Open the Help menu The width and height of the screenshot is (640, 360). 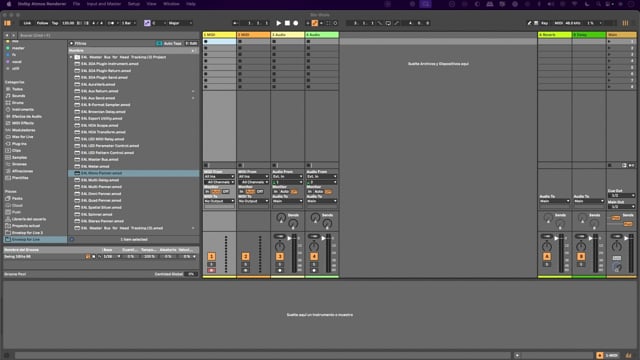click(x=191, y=4)
